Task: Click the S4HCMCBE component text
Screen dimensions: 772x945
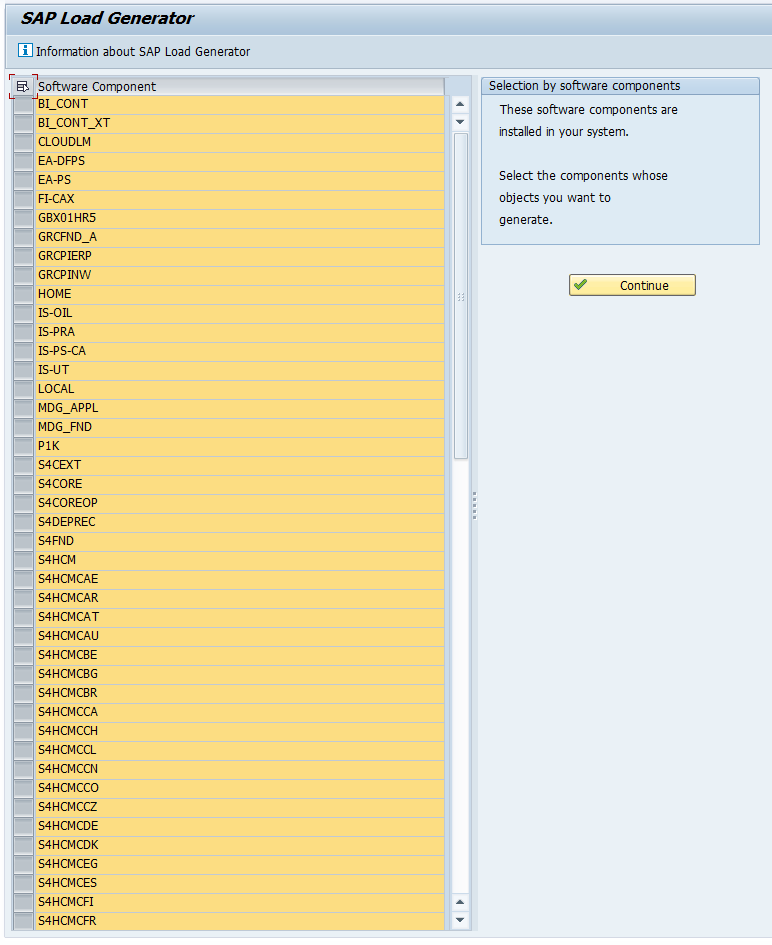Action: pos(67,655)
